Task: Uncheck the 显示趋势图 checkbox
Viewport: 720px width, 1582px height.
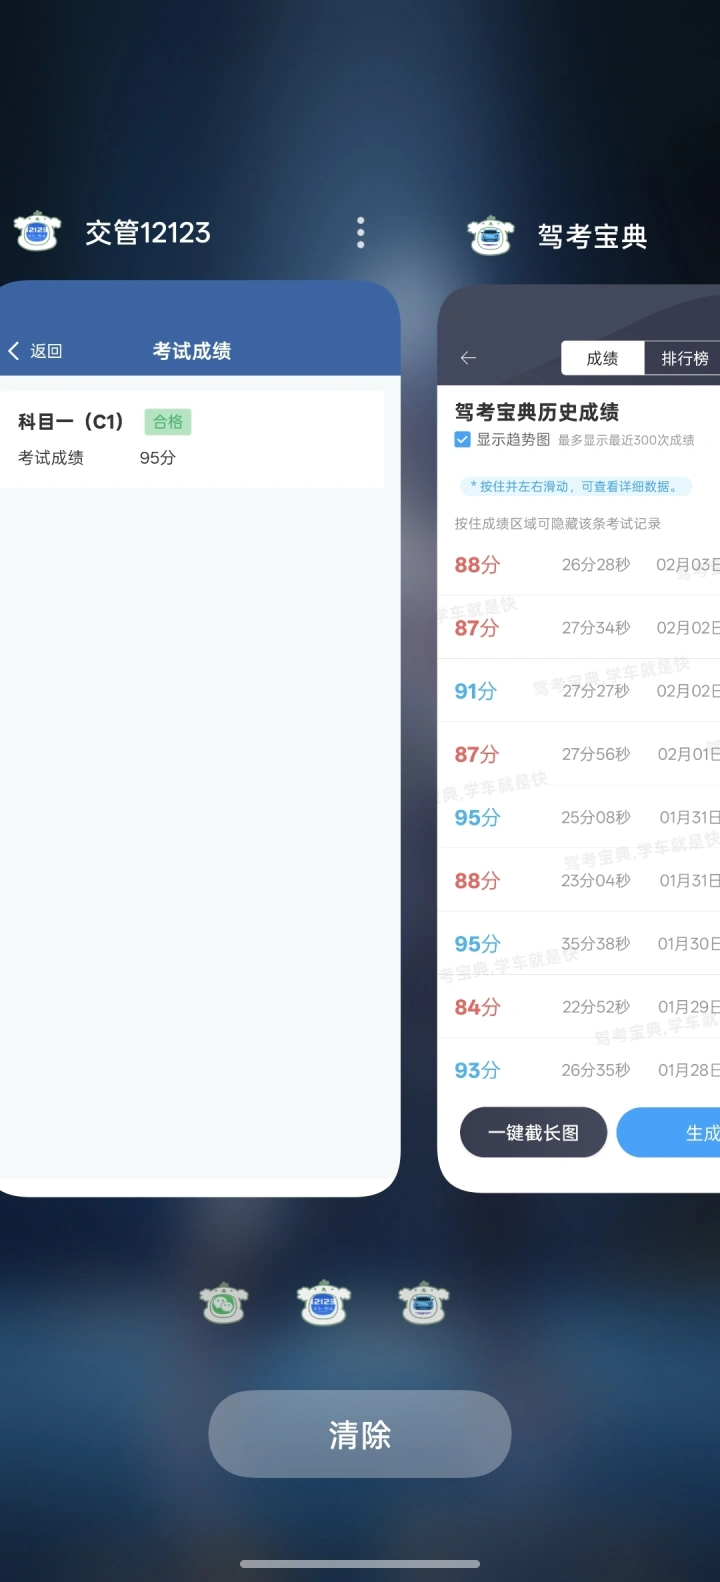Action: click(x=463, y=439)
